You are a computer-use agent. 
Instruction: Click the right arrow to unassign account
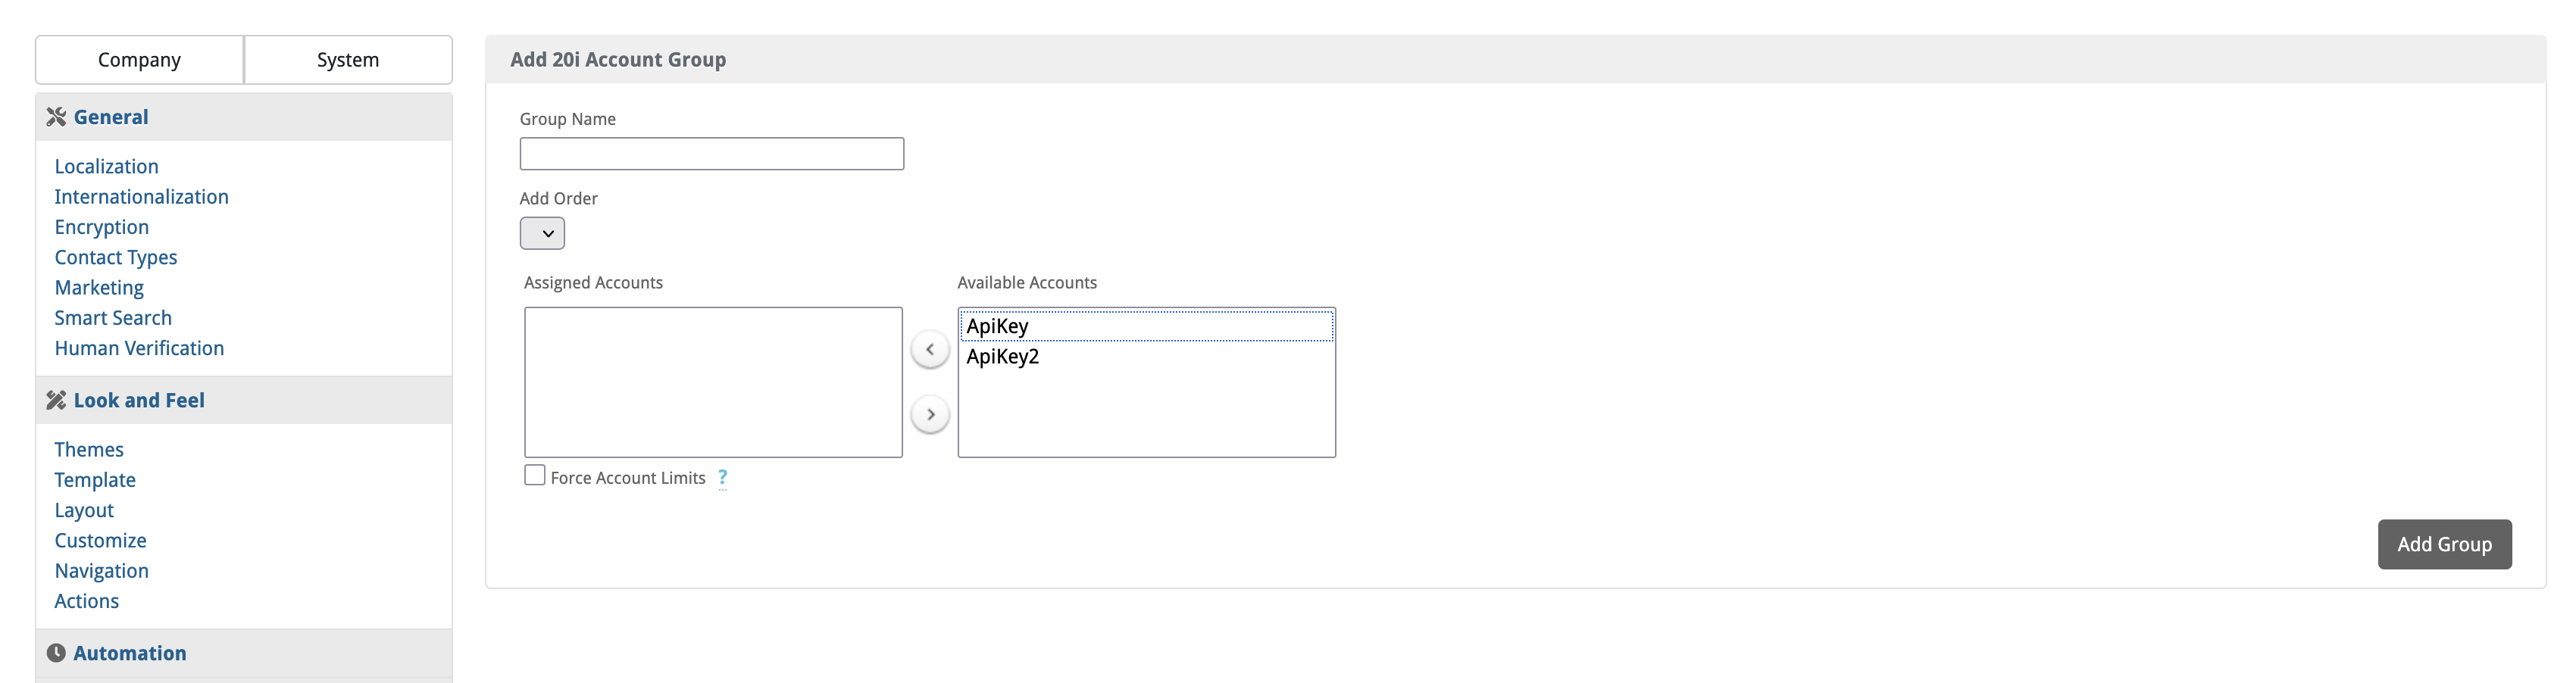[x=930, y=414]
